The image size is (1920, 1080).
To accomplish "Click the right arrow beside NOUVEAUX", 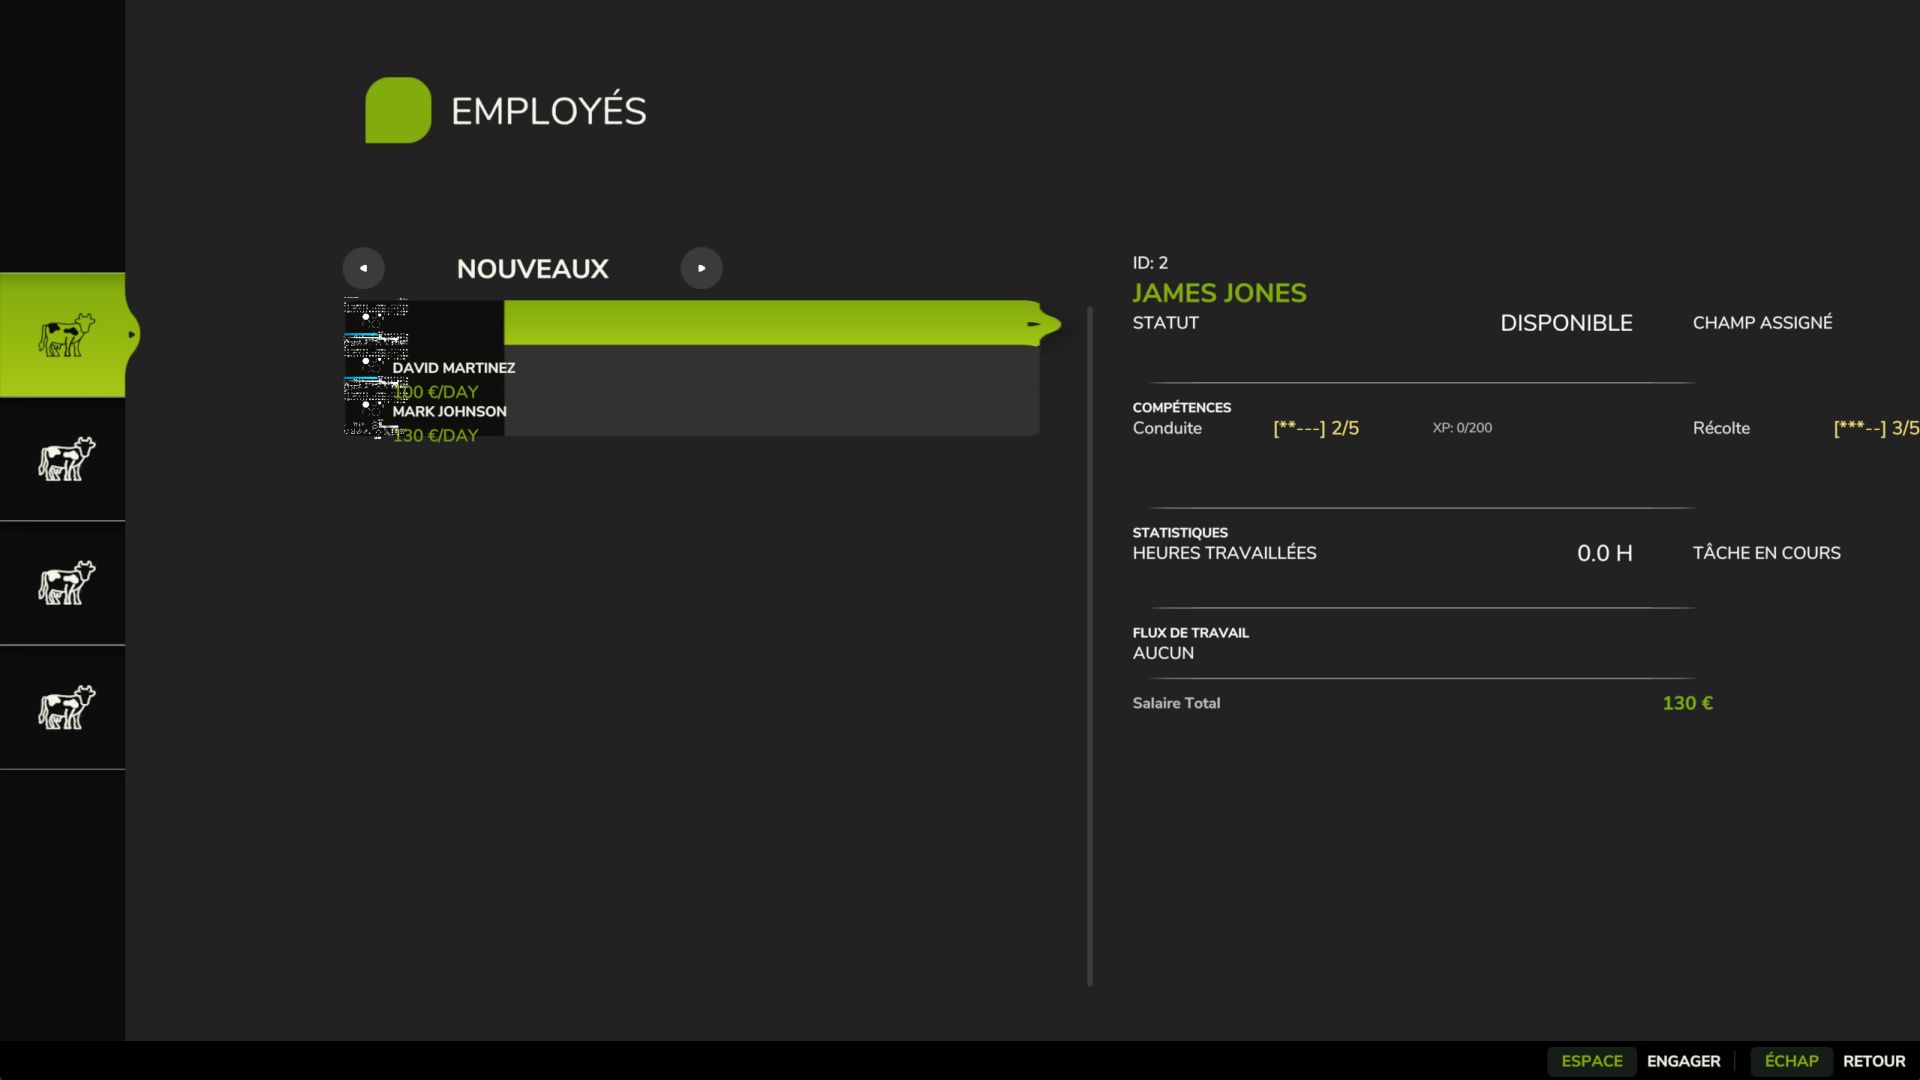I will pos(702,268).
